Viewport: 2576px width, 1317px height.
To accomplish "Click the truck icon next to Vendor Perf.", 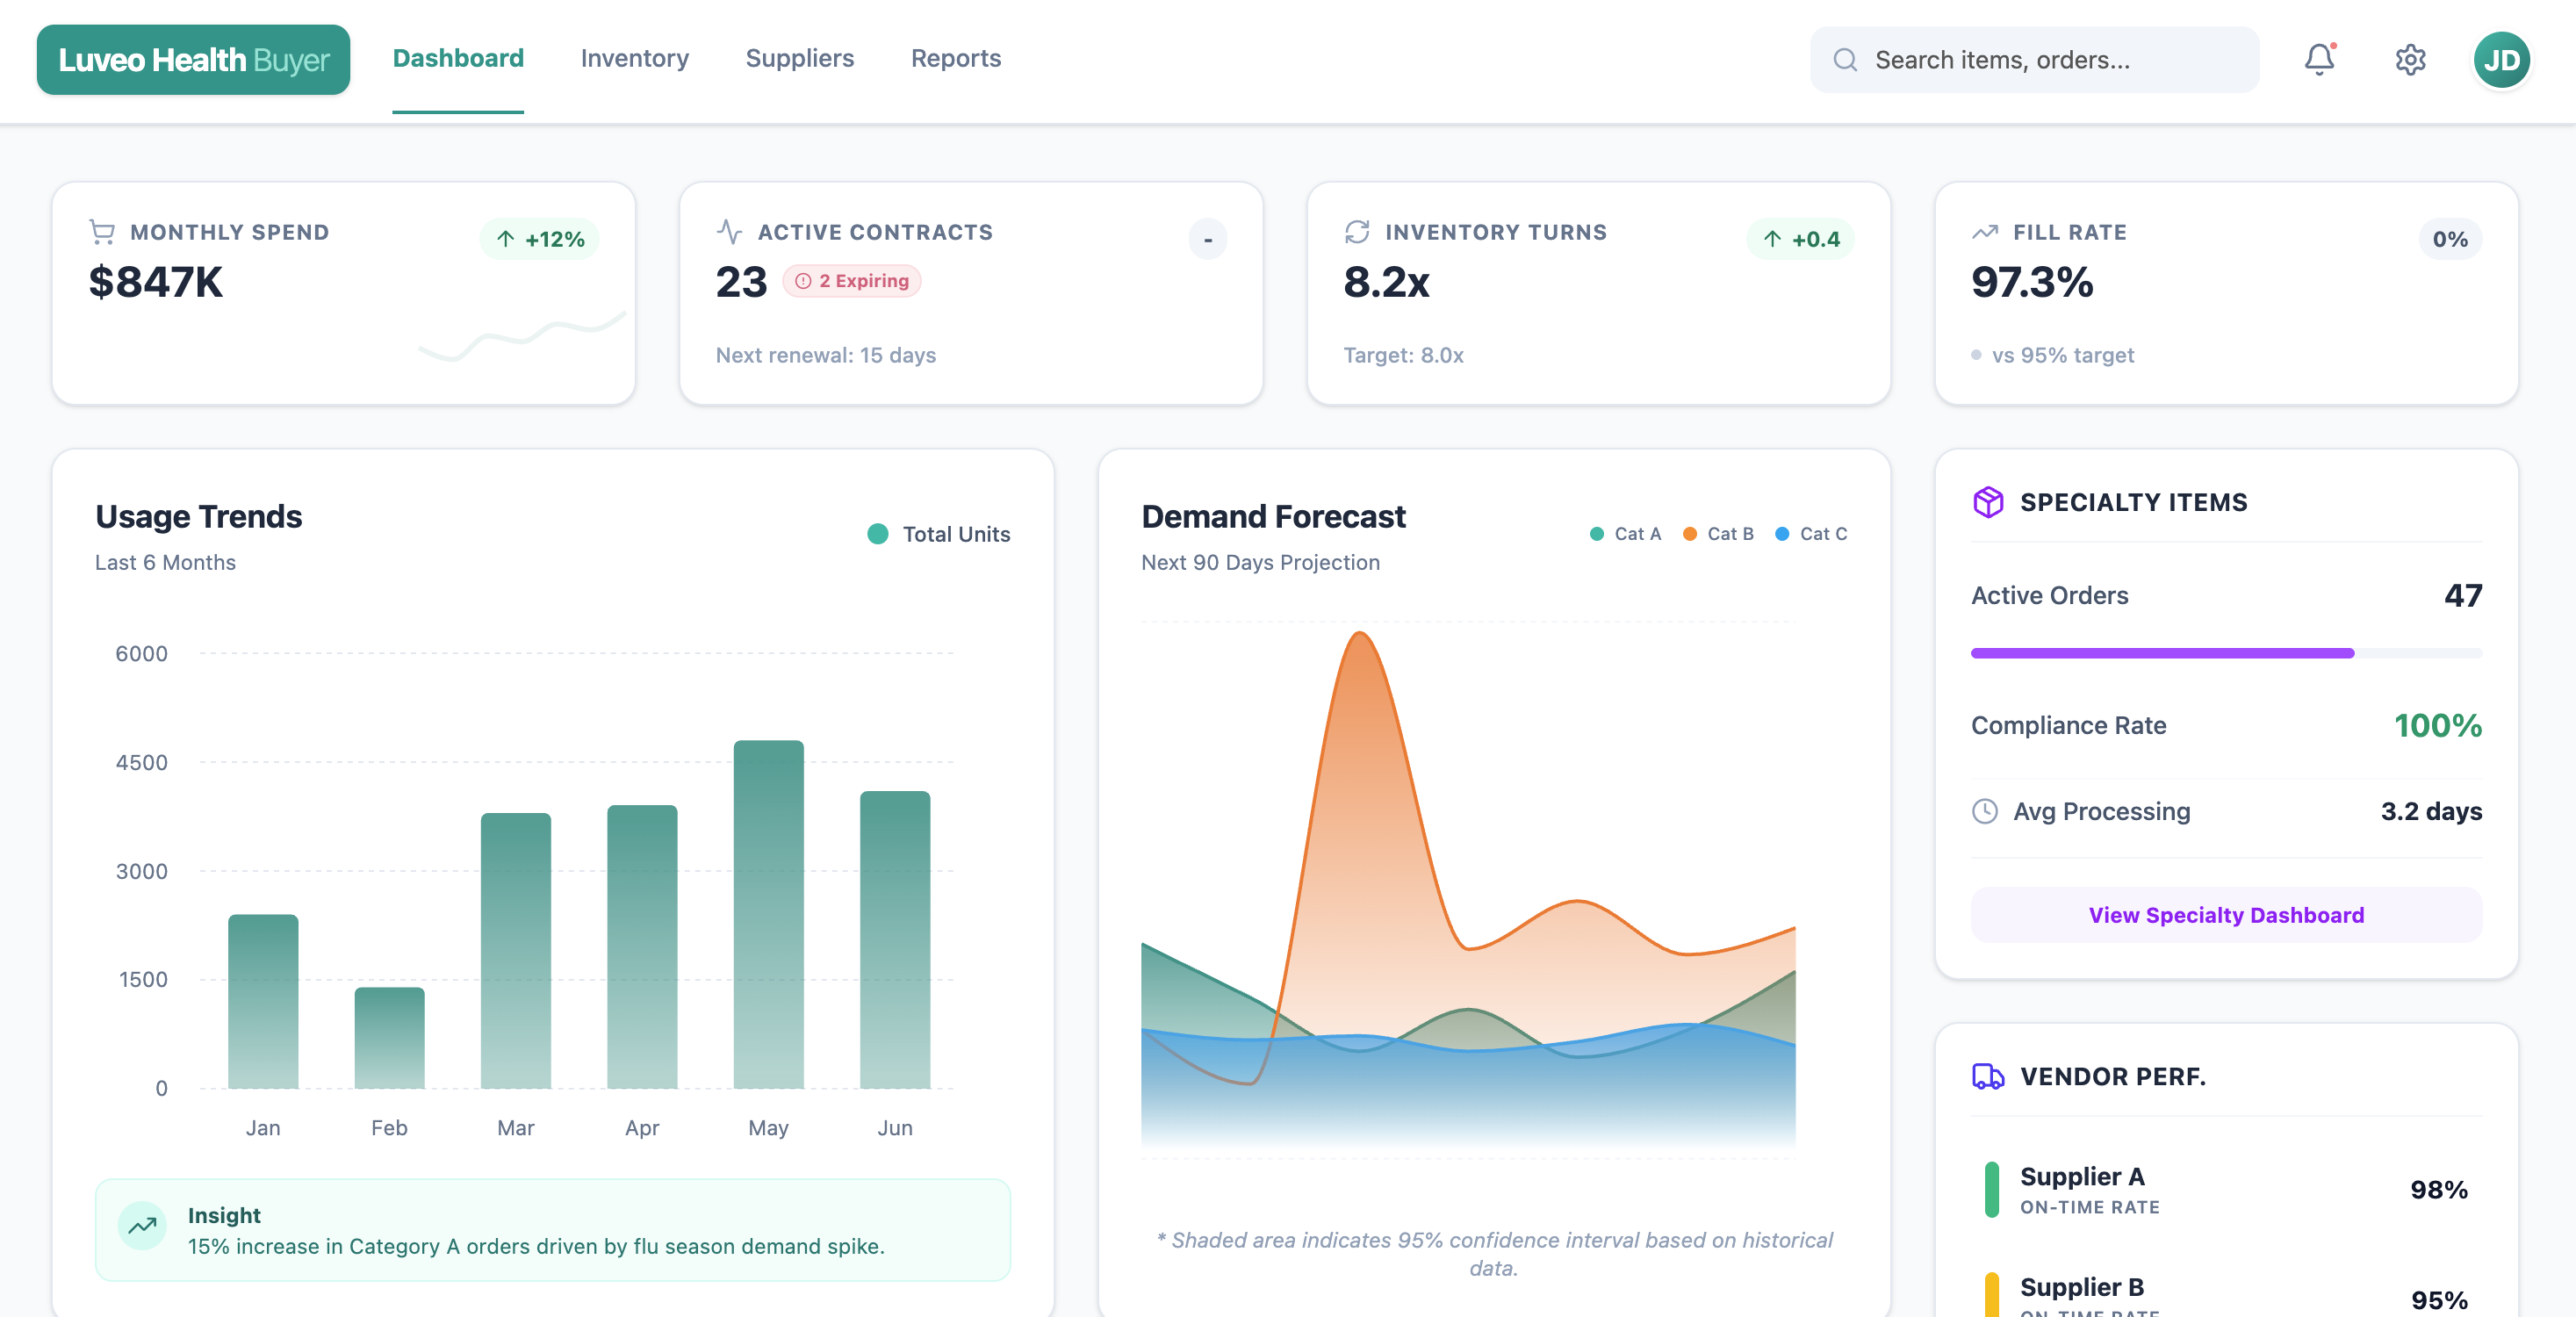I will [x=1988, y=1077].
